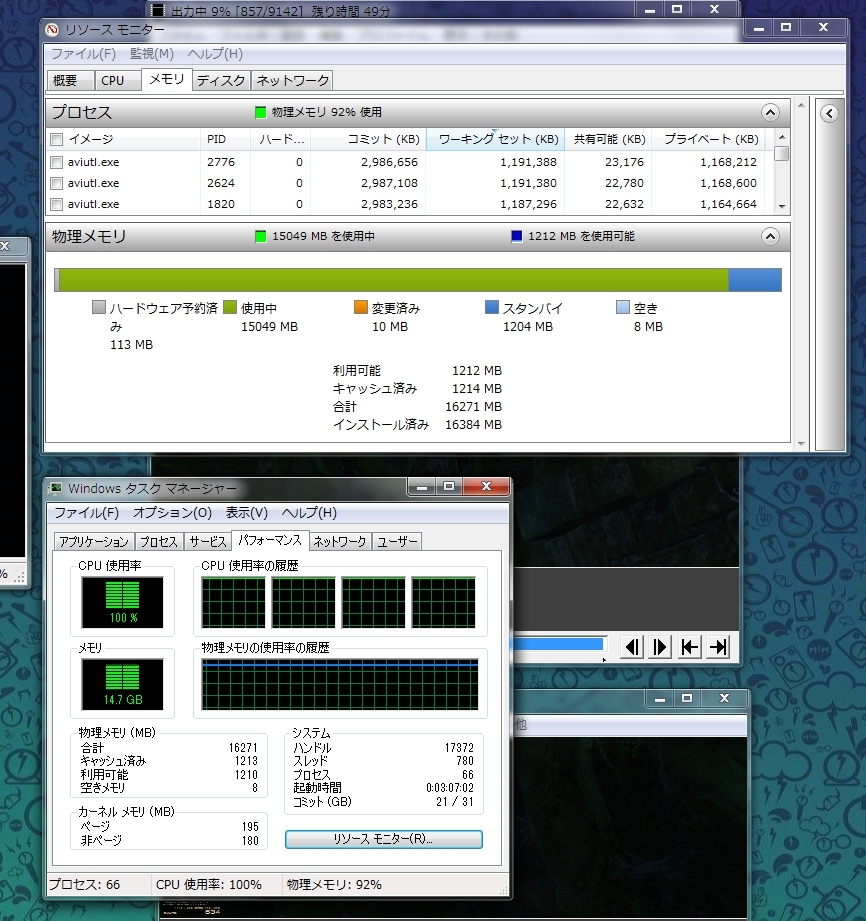Tick the checkbox for aviutl.exe PID 2624

57,183
